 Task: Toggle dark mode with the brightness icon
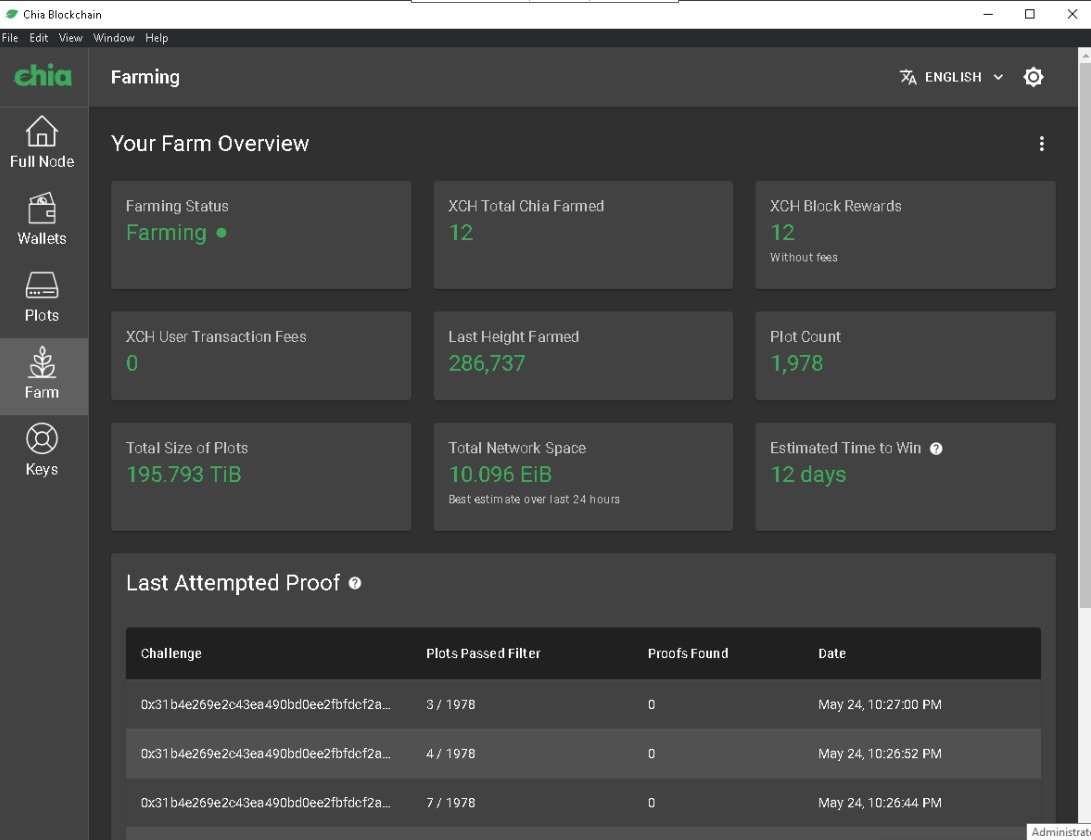pos(1033,77)
